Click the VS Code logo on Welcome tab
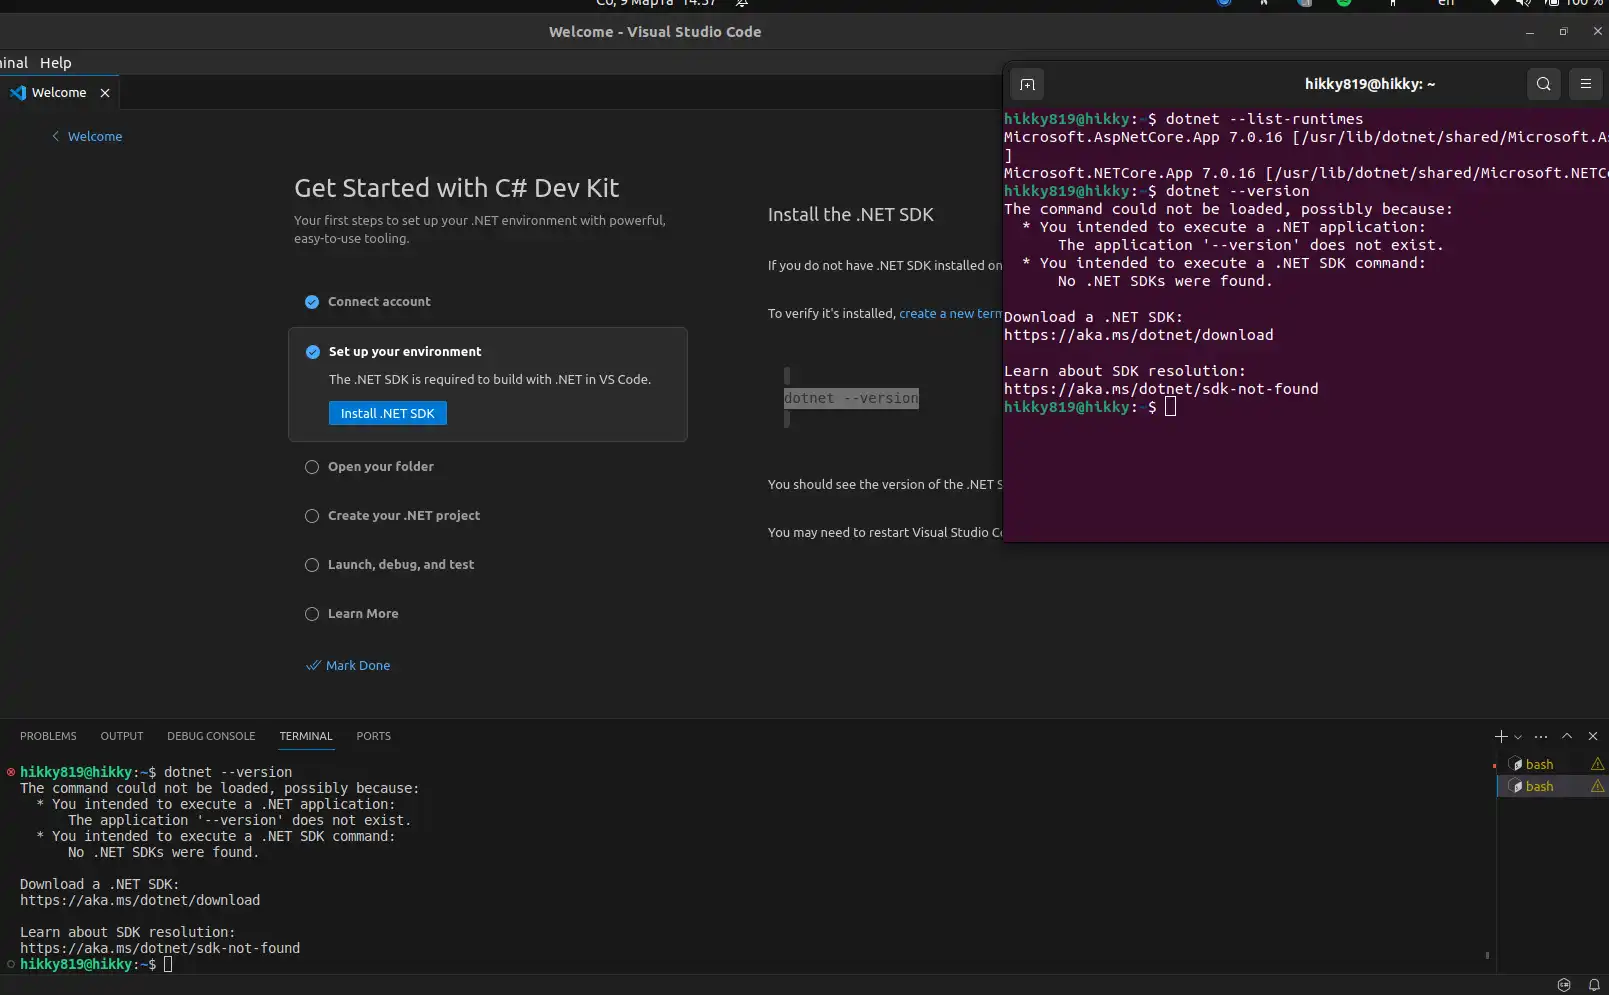1609x995 pixels. tap(18, 92)
